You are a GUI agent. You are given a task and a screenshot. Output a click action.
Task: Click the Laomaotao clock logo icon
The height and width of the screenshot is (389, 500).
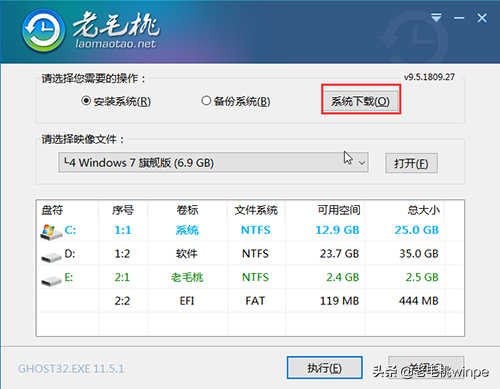coord(43,31)
